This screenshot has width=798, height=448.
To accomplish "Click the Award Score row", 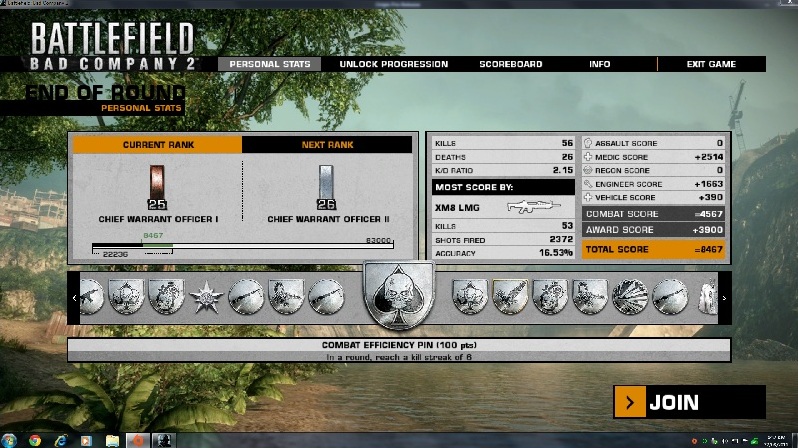I will 653,230.
